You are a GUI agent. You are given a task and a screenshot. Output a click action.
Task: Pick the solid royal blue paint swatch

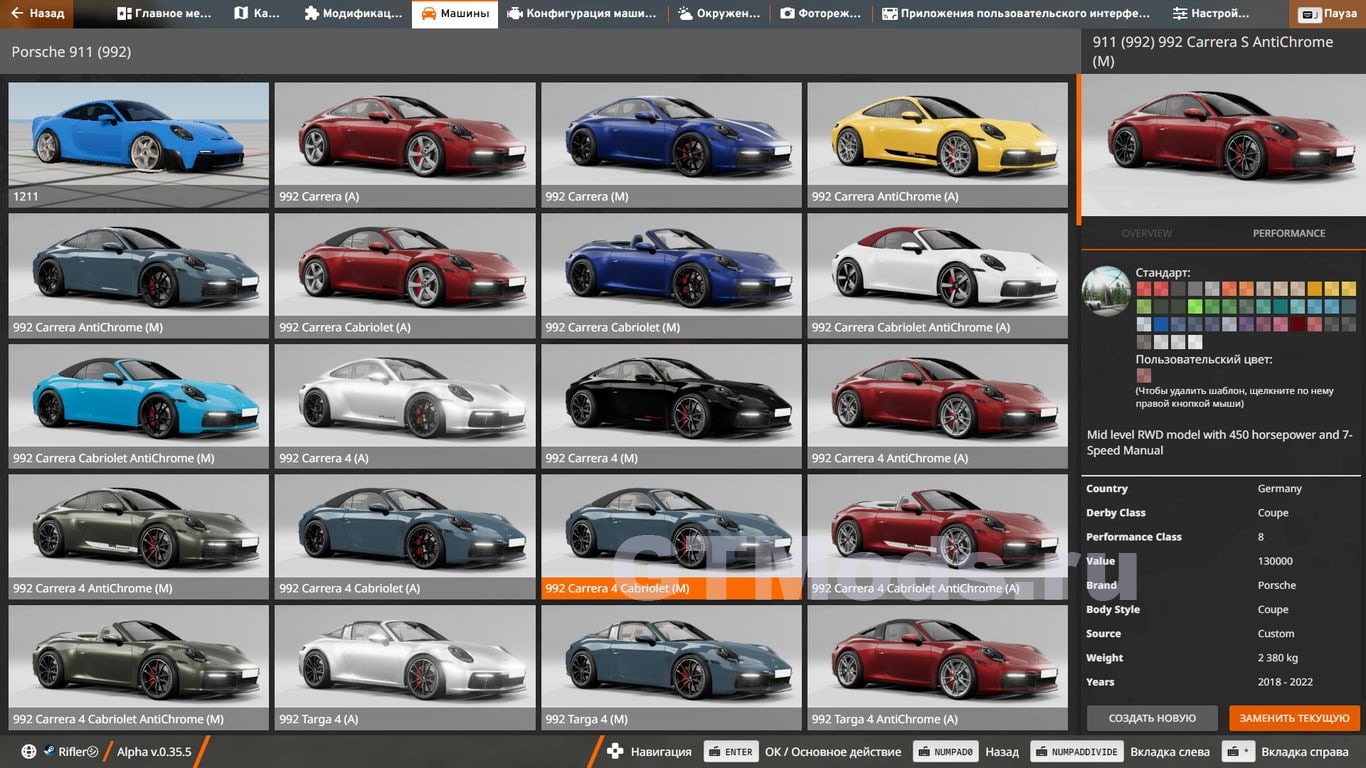point(1161,324)
